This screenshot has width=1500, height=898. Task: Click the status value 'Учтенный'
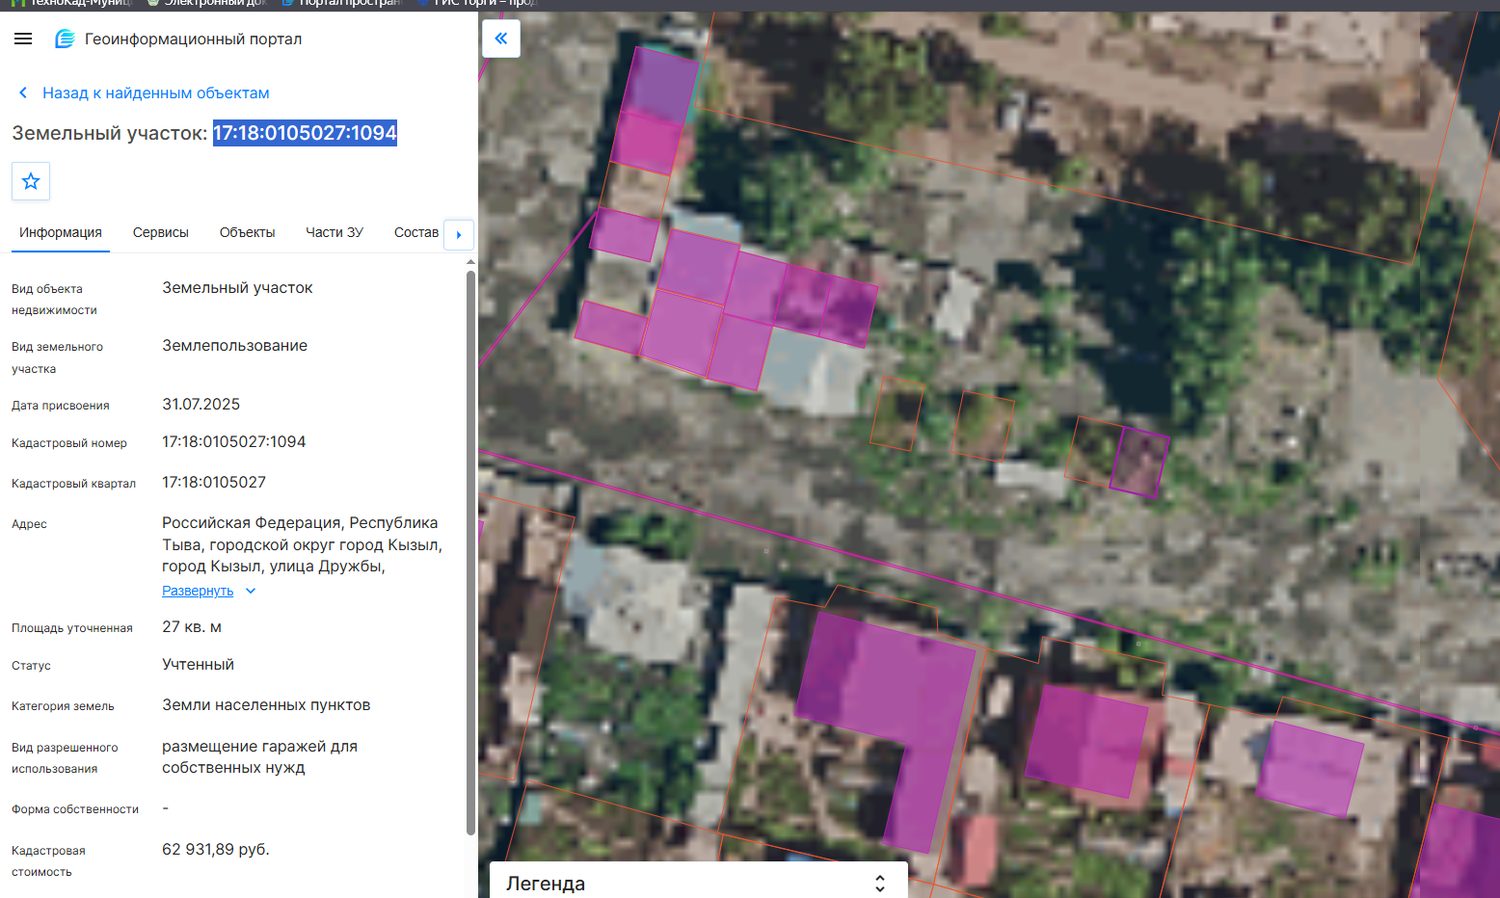coord(198,664)
